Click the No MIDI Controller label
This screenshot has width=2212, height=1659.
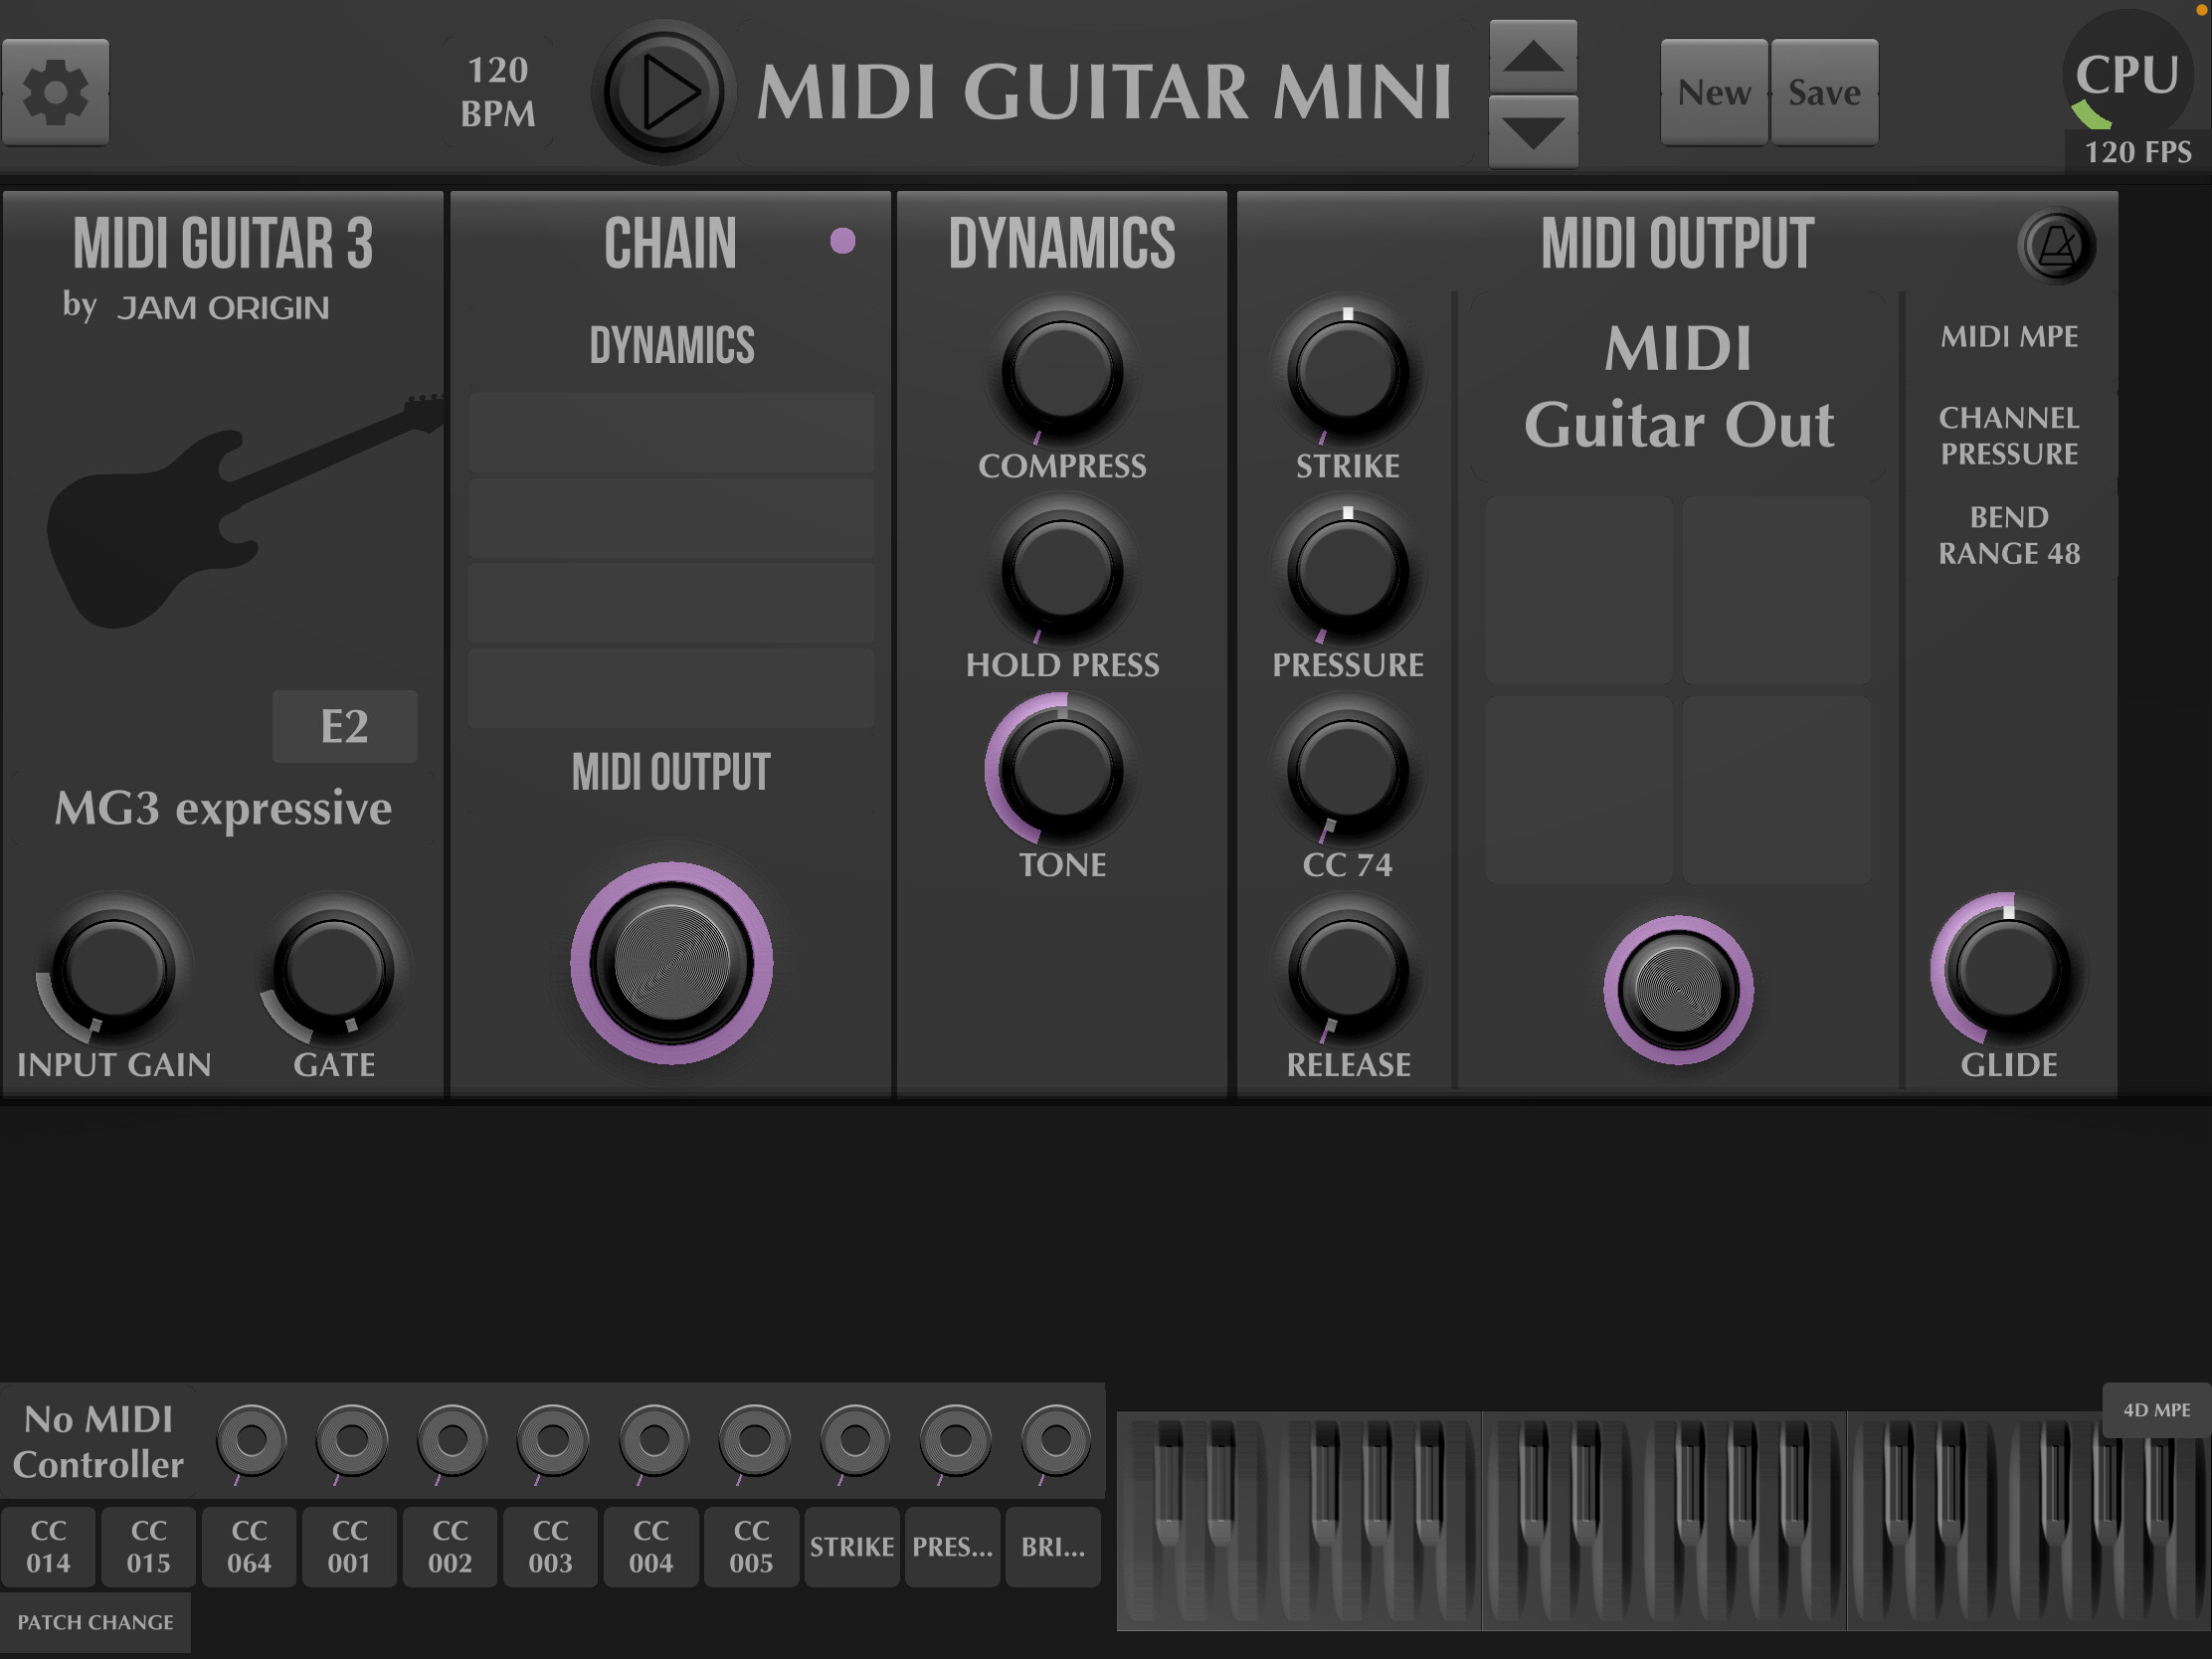click(98, 1442)
